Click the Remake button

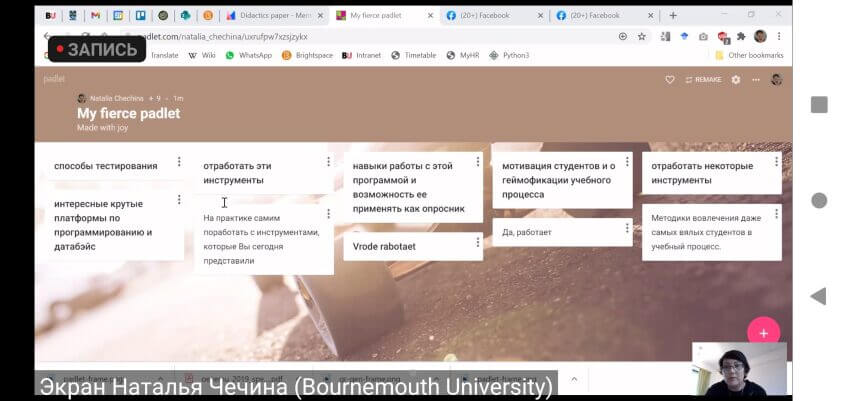pyautogui.click(x=703, y=79)
